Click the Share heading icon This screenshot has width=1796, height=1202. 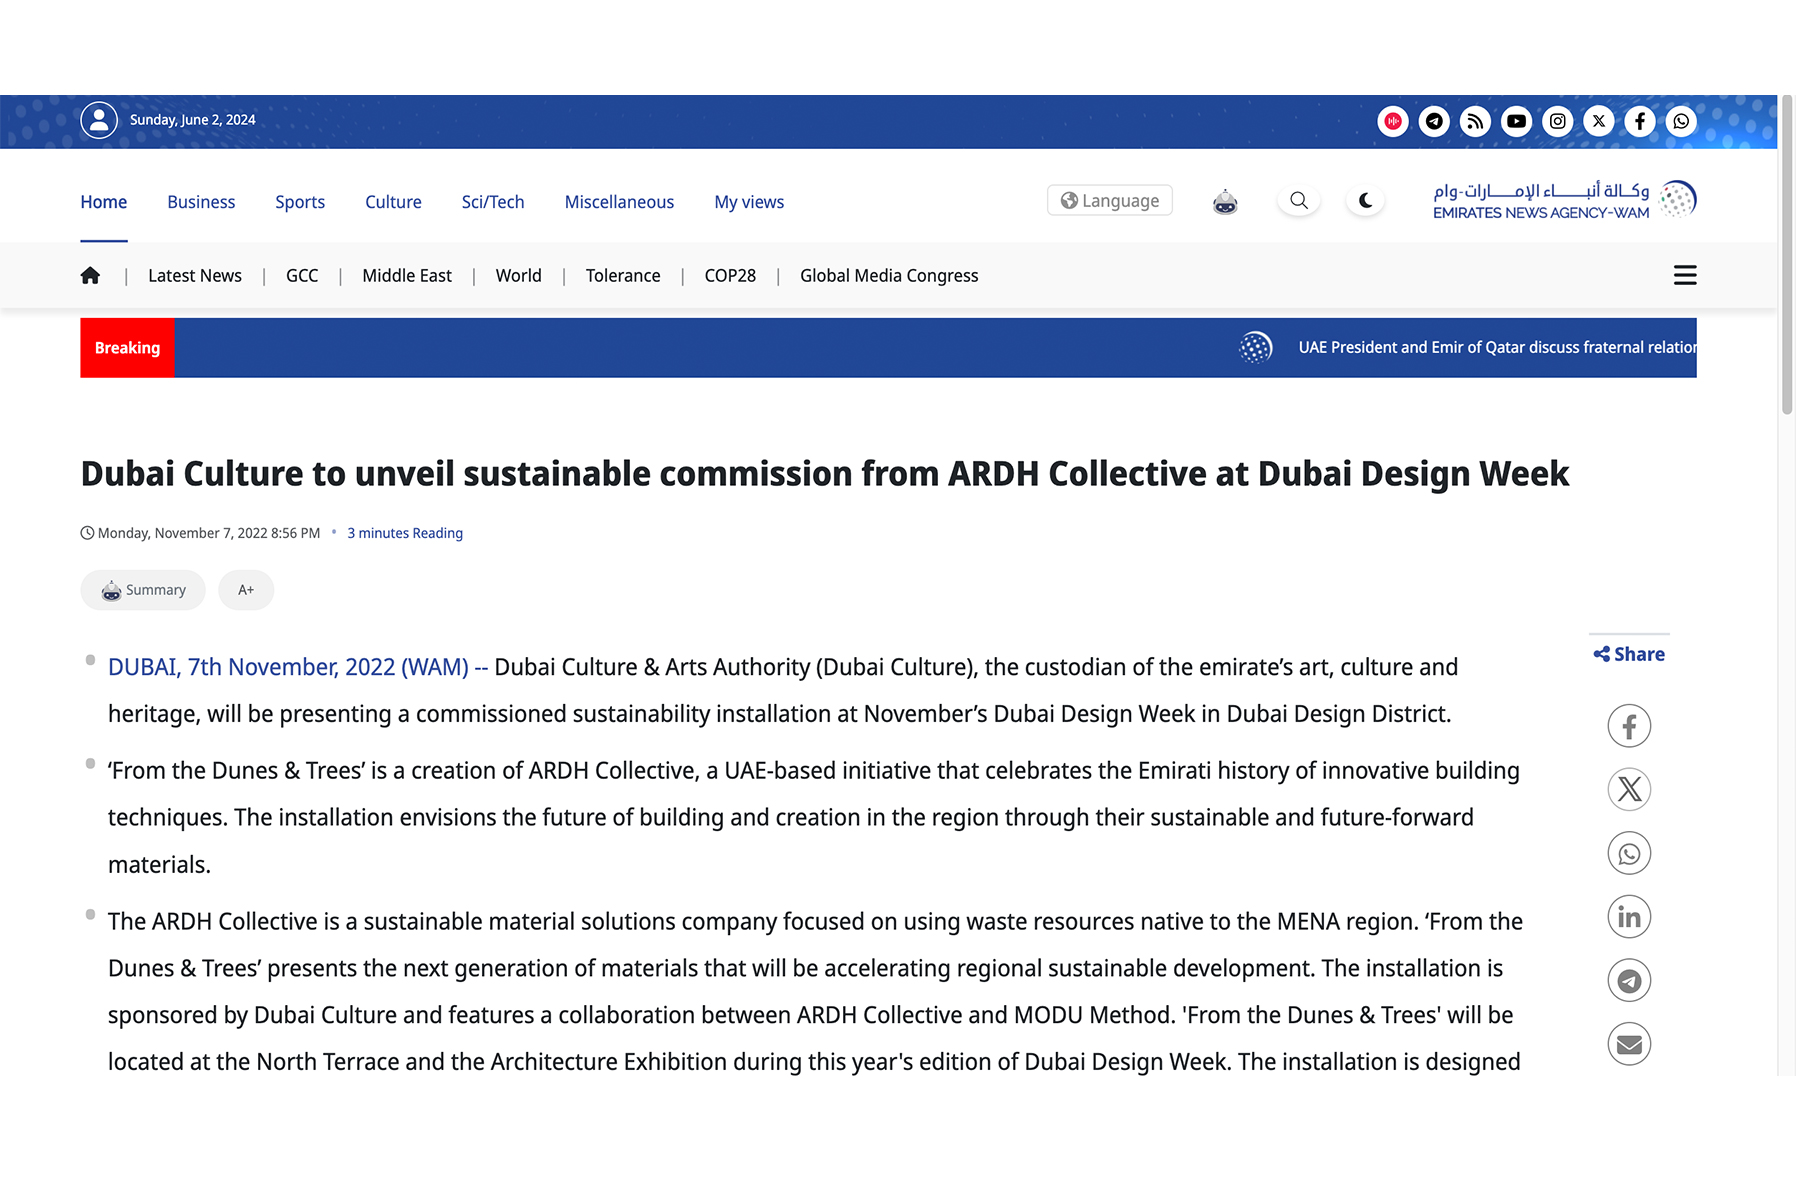click(x=1602, y=654)
